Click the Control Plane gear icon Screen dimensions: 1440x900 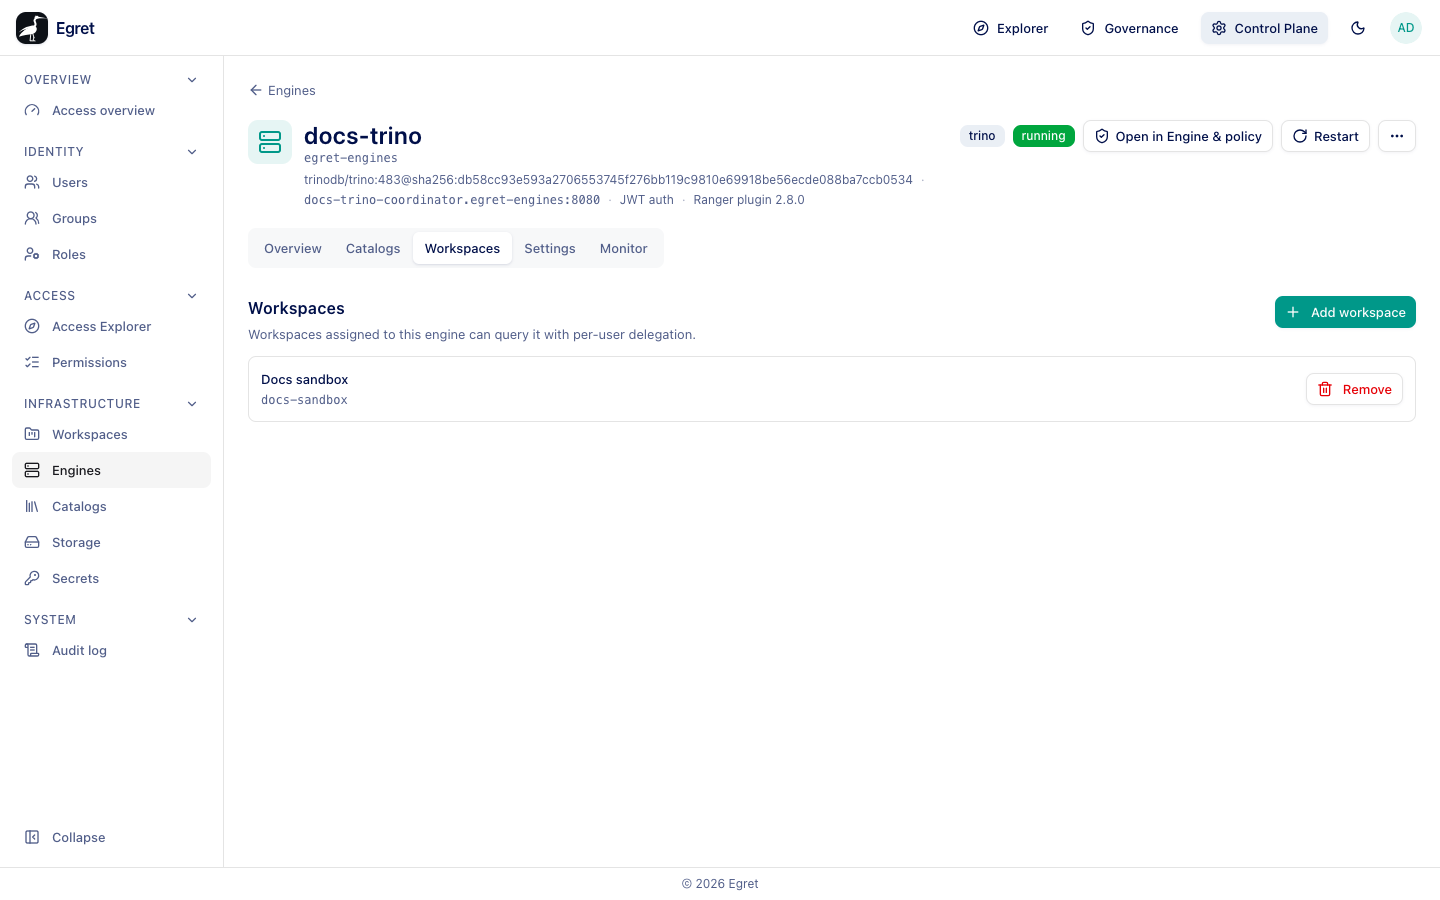click(1219, 28)
